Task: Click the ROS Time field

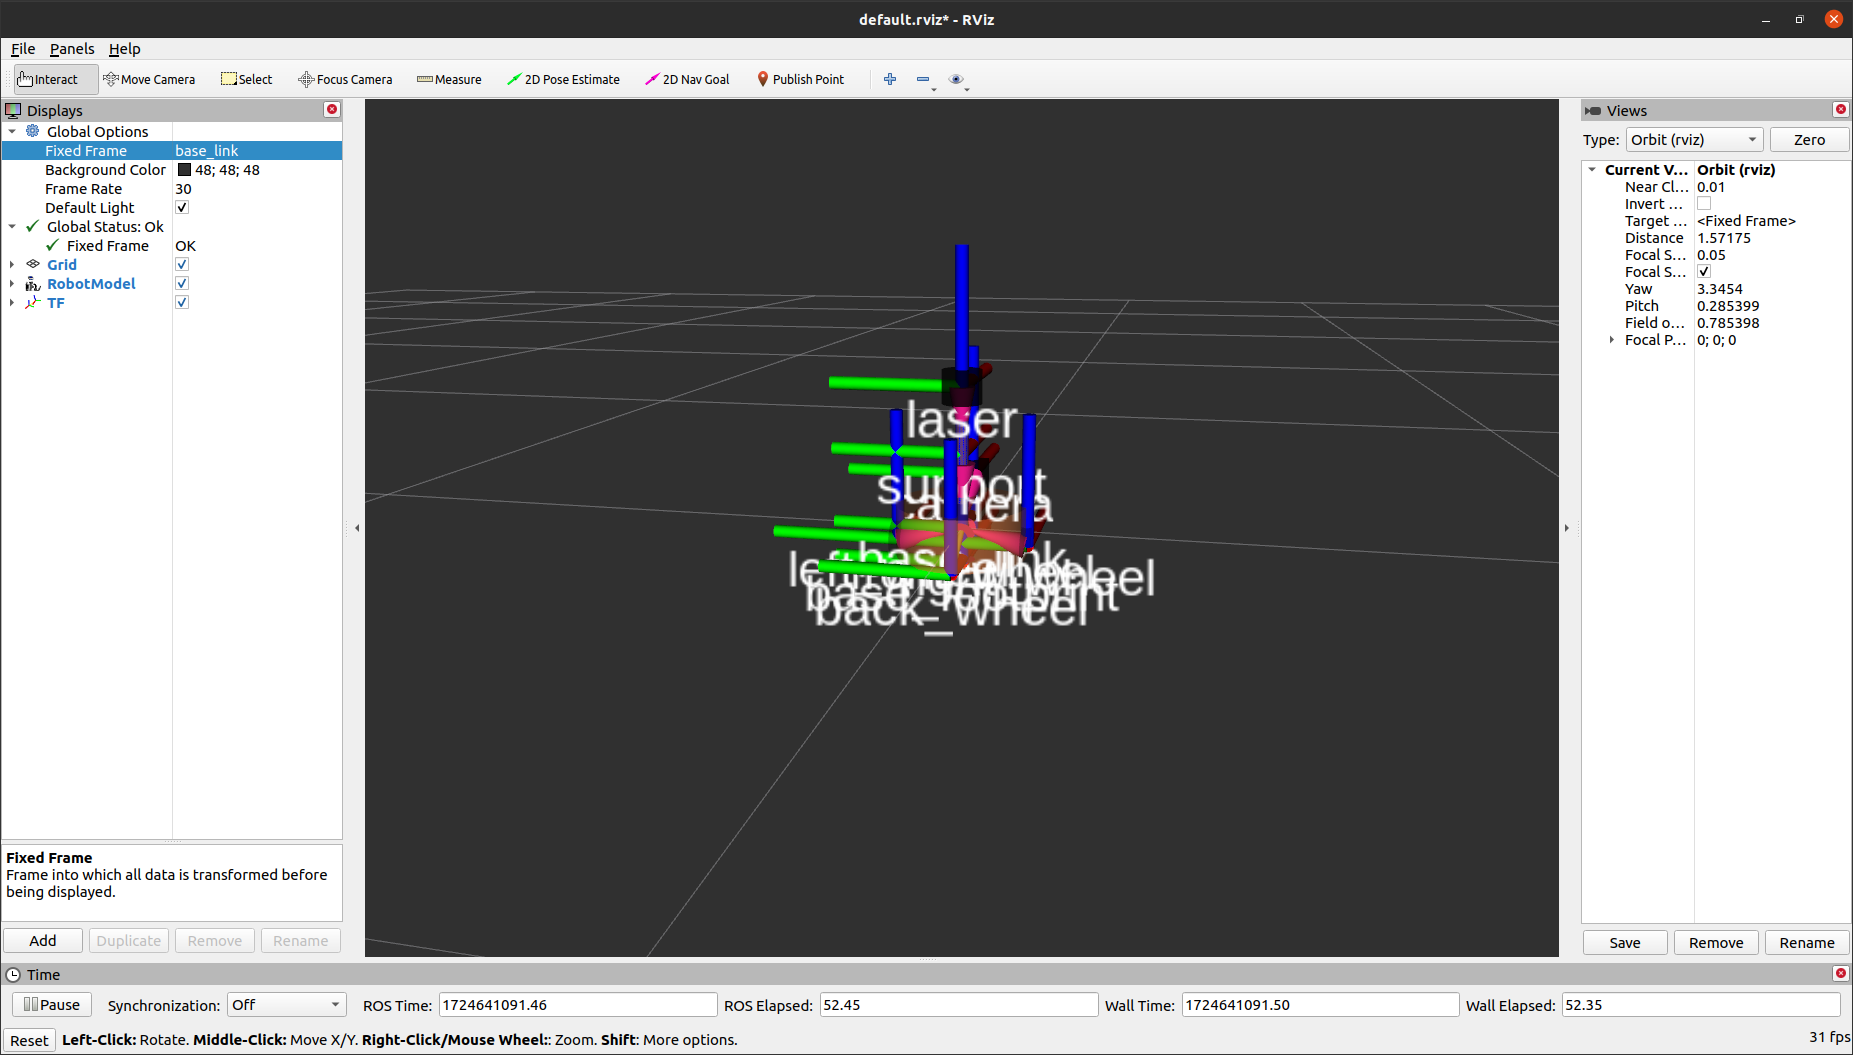Action: coord(578,1005)
